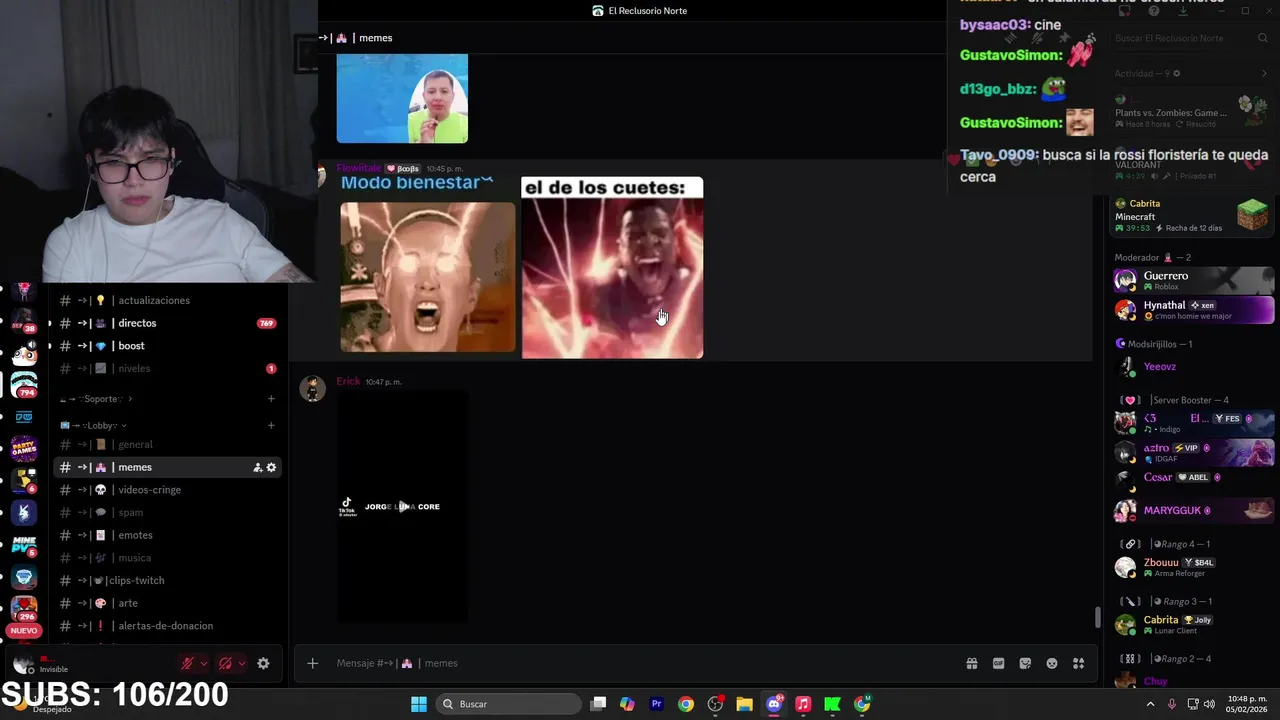Open Kick app from the taskbar
This screenshot has height=720, width=1280.
pos(832,704)
